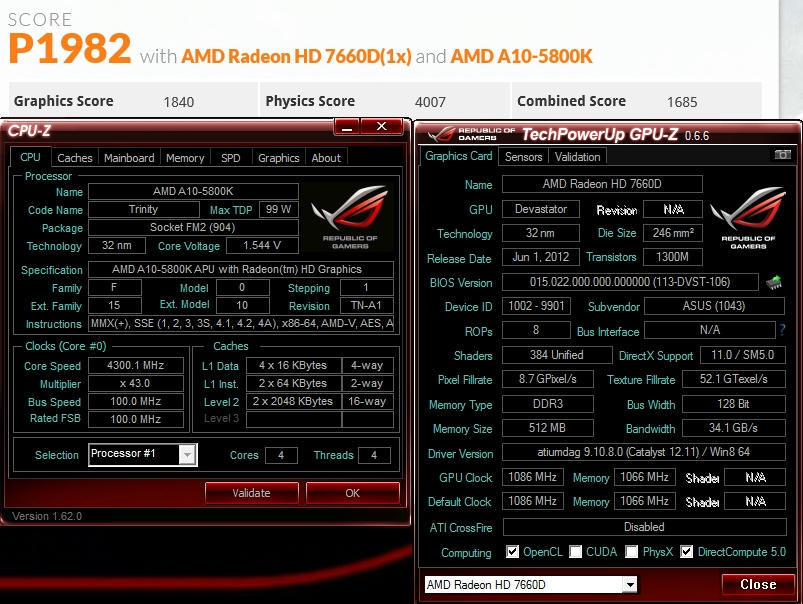Click the Shaders value 384 Unified

coord(557,355)
